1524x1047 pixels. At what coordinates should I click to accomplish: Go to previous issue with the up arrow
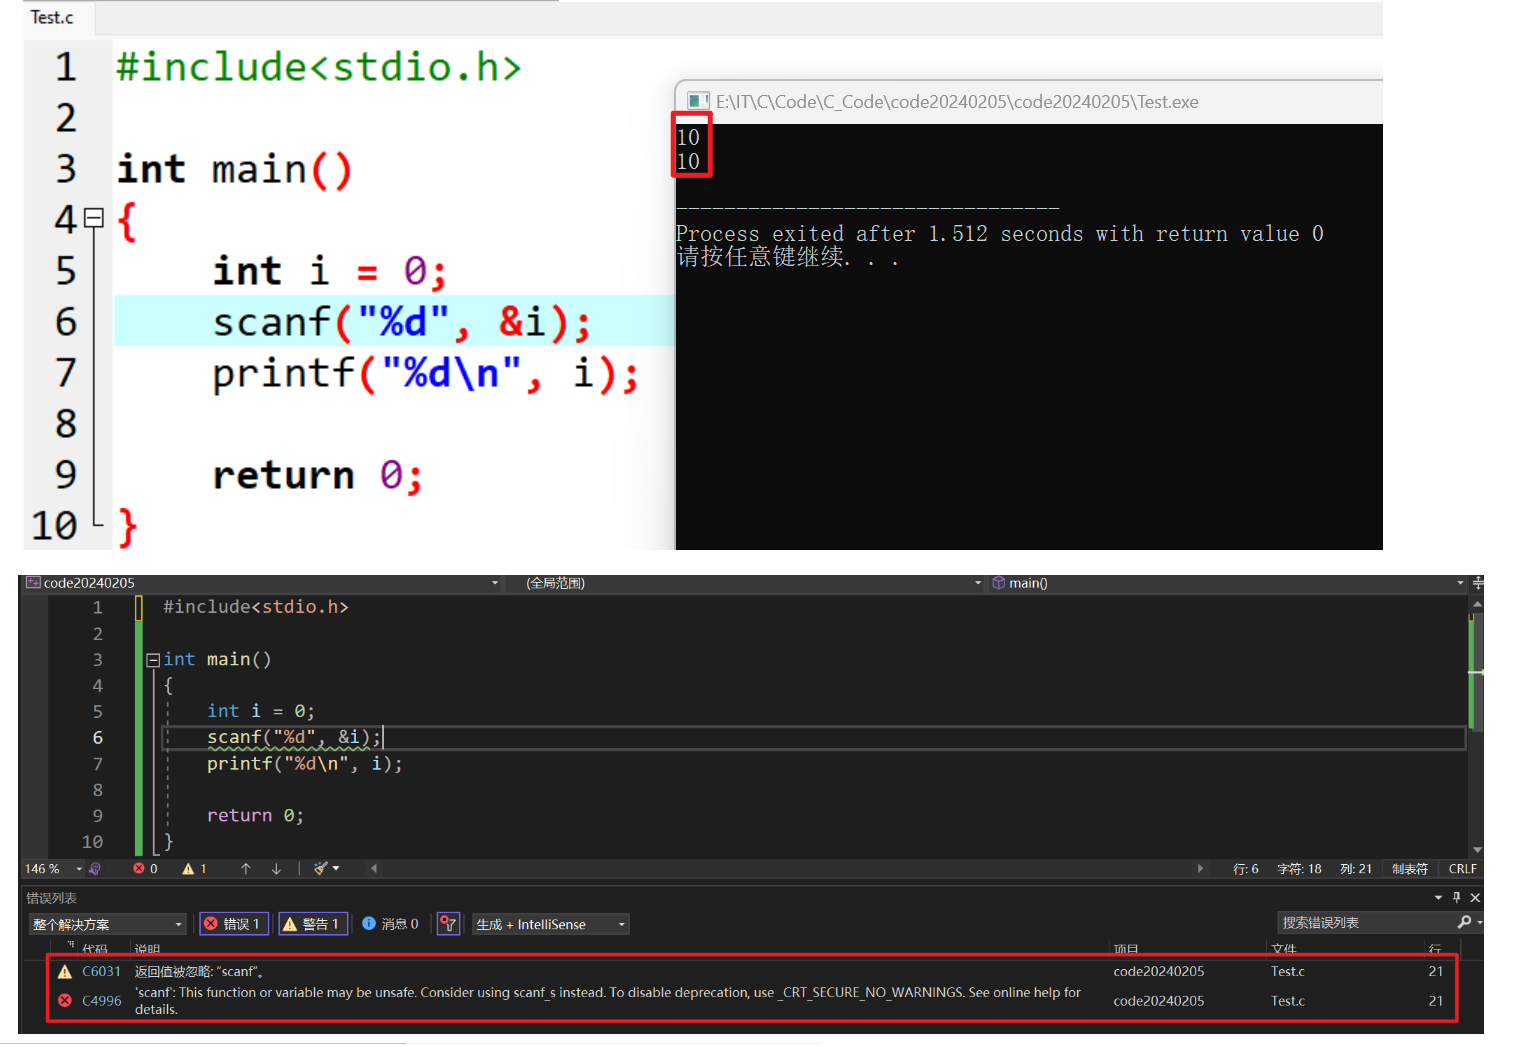click(x=246, y=869)
